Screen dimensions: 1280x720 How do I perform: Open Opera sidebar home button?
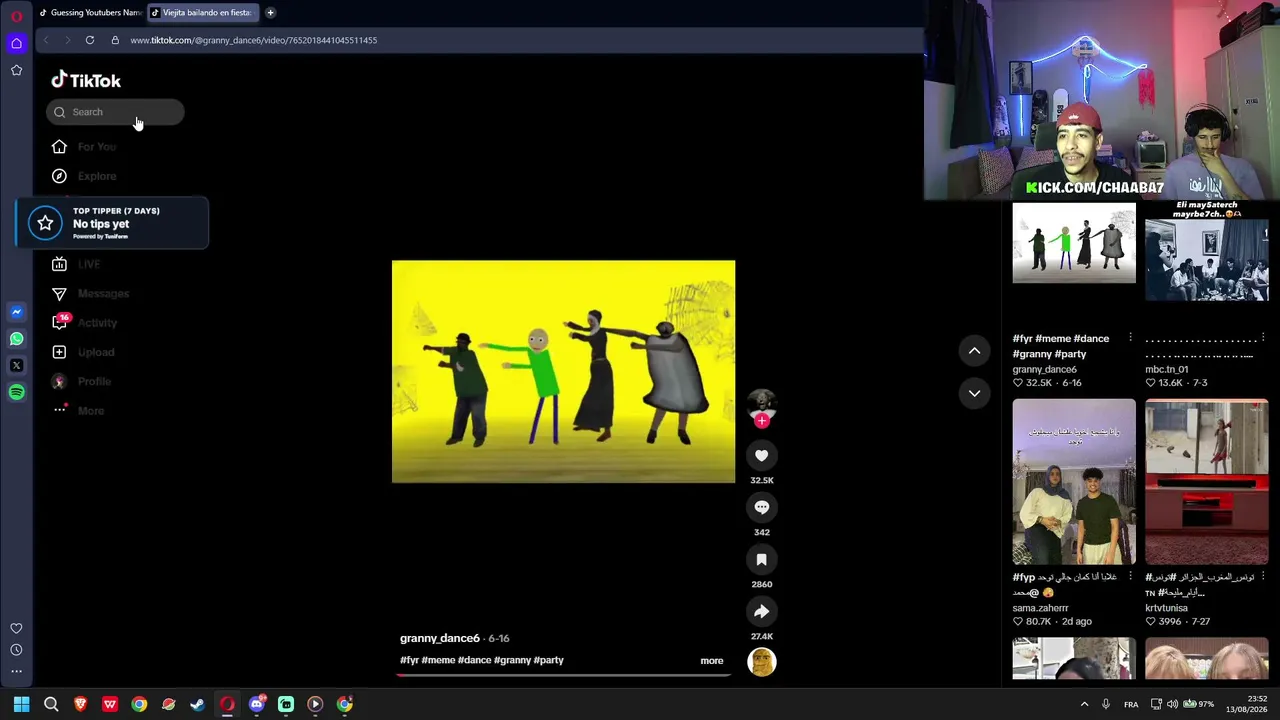[x=16, y=43]
